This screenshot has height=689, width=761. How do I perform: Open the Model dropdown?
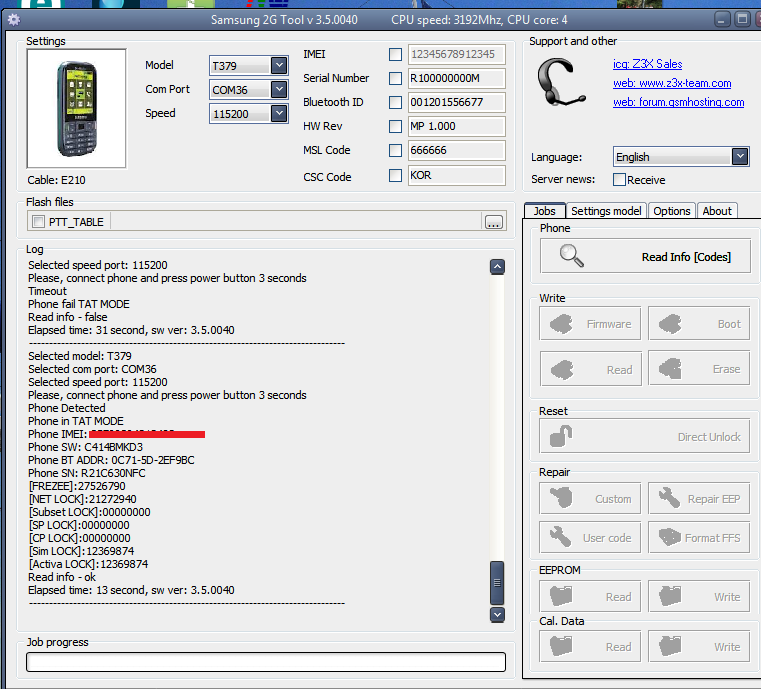279,65
